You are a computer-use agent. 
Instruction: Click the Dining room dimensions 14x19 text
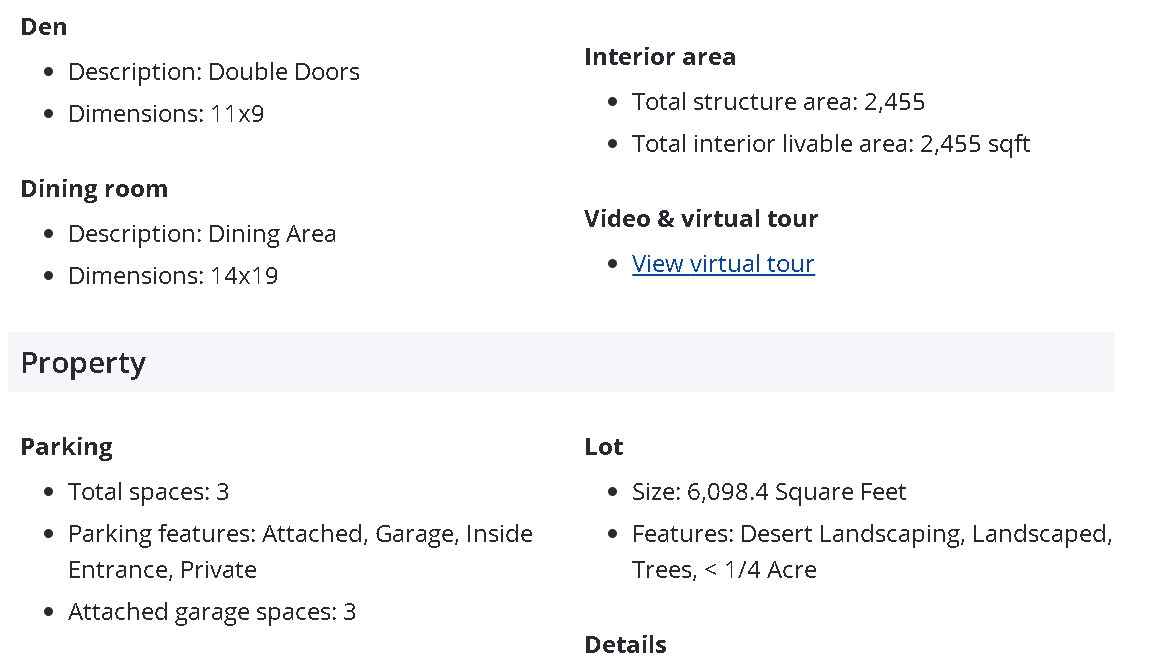click(172, 276)
